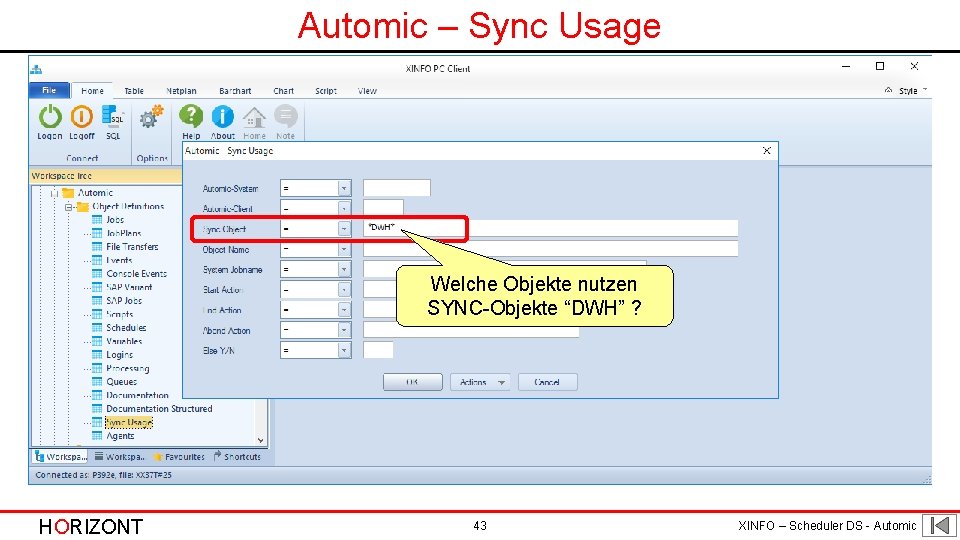Go to first slide navigation icon
Viewport: 960px width, 540px height.
click(x=940, y=525)
